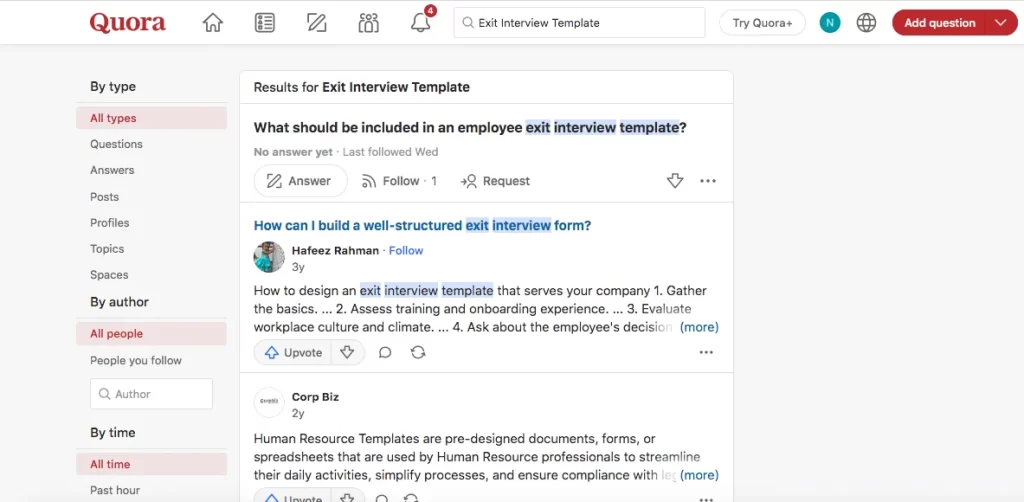Viewport: 1024px width, 502px height.
Task: Downvote Hafeez Rahman's answer
Action: 347,353
